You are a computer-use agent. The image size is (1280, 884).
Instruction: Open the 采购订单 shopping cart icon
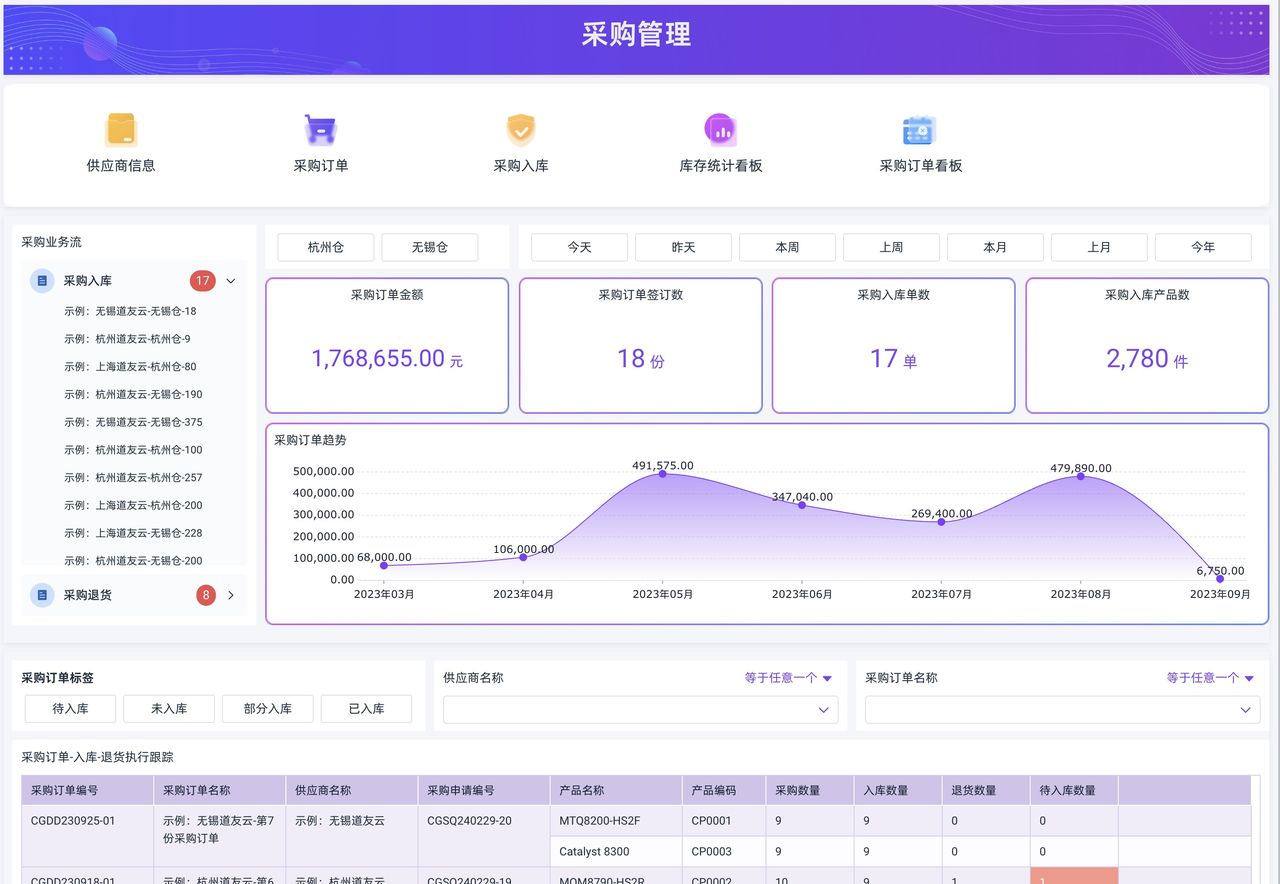pos(320,129)
